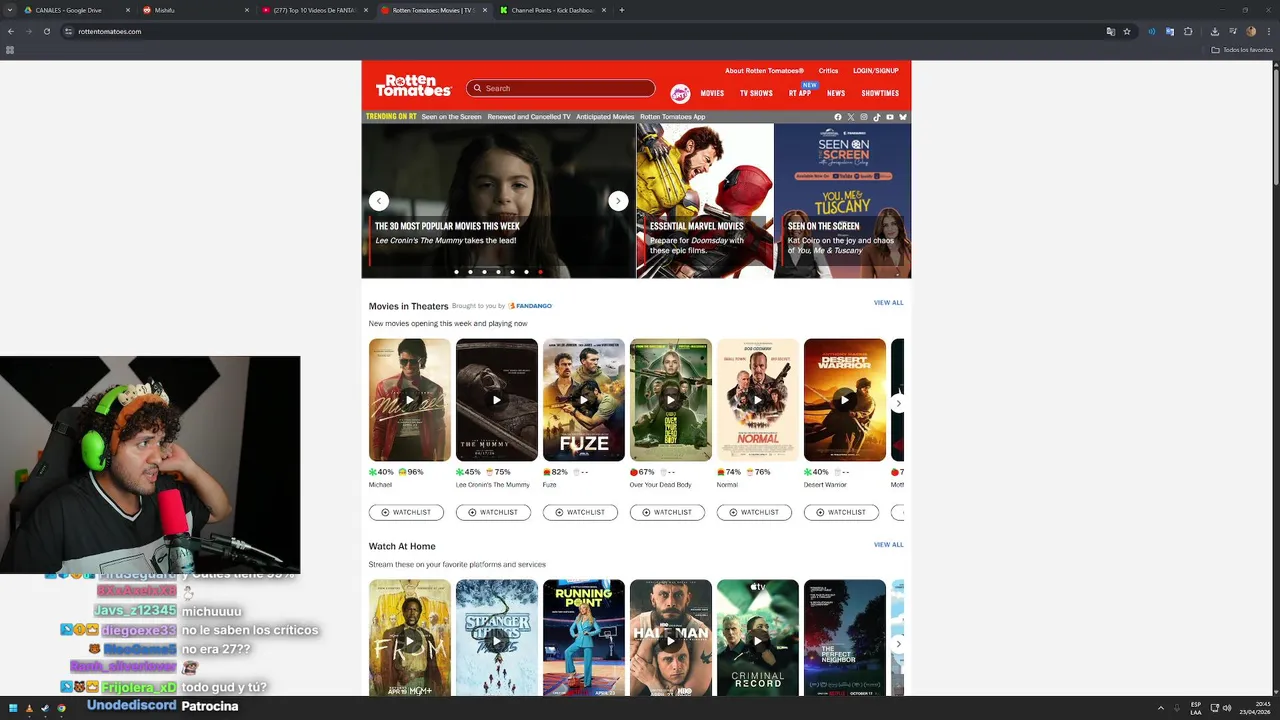Open Rotten Tomatoes Facebook icon

838,117
